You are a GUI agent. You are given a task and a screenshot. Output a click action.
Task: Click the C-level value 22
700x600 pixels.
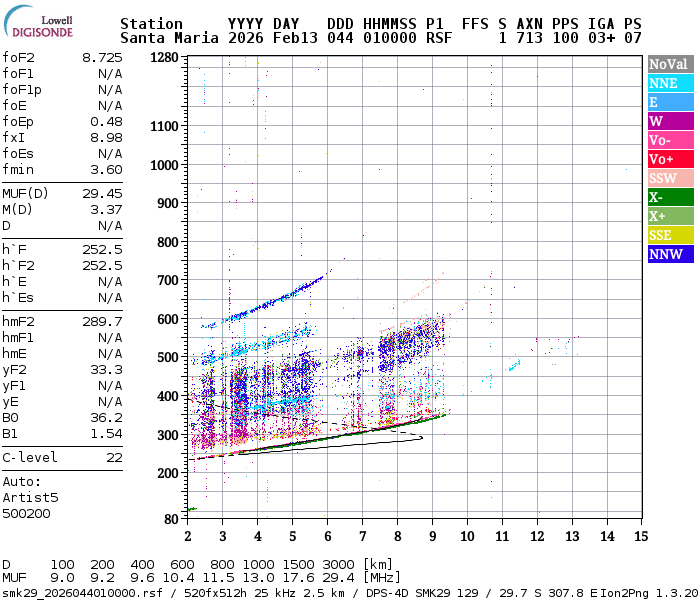click(114, 457)
